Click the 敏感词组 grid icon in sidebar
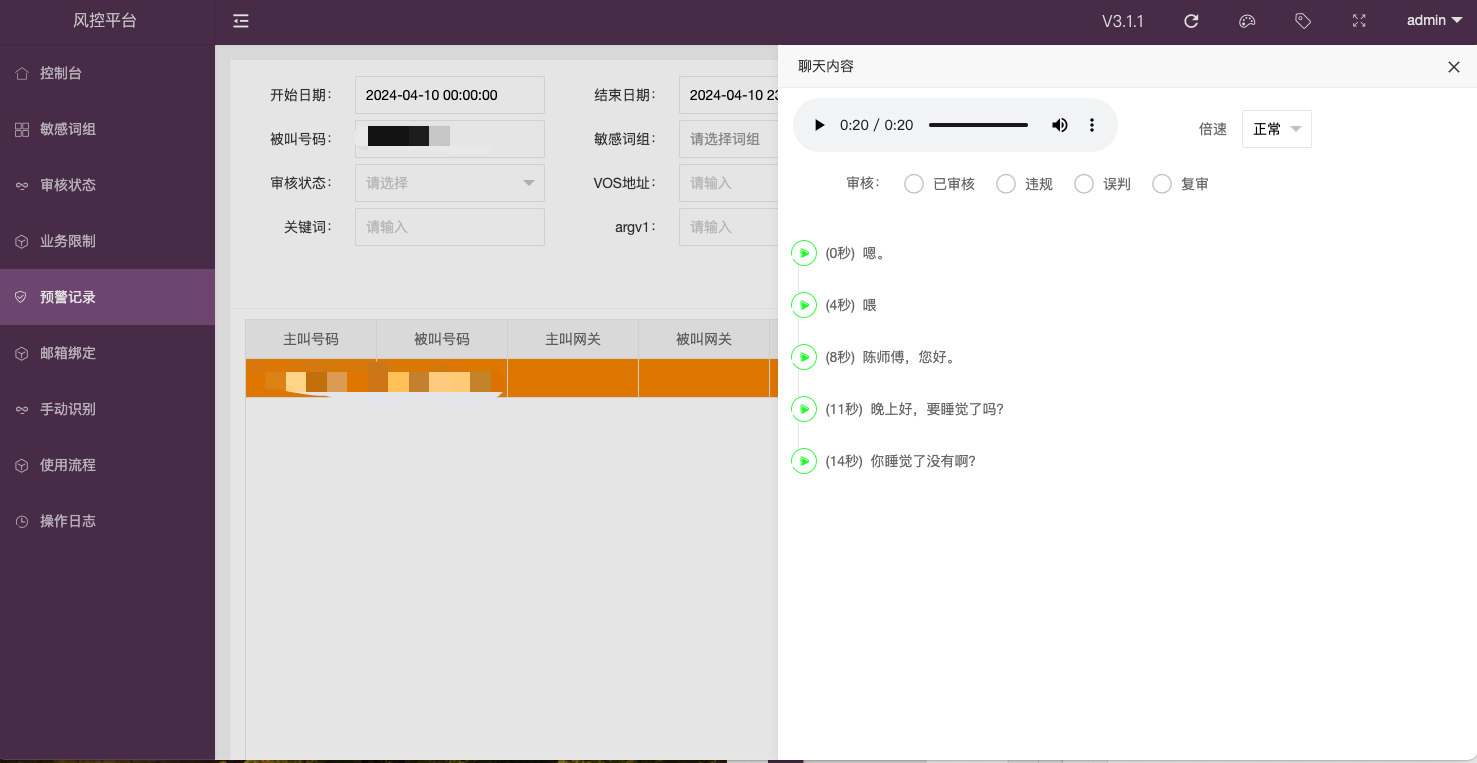Image resolution: width=1477 pixels, height=763 pixels. [22, 129]
